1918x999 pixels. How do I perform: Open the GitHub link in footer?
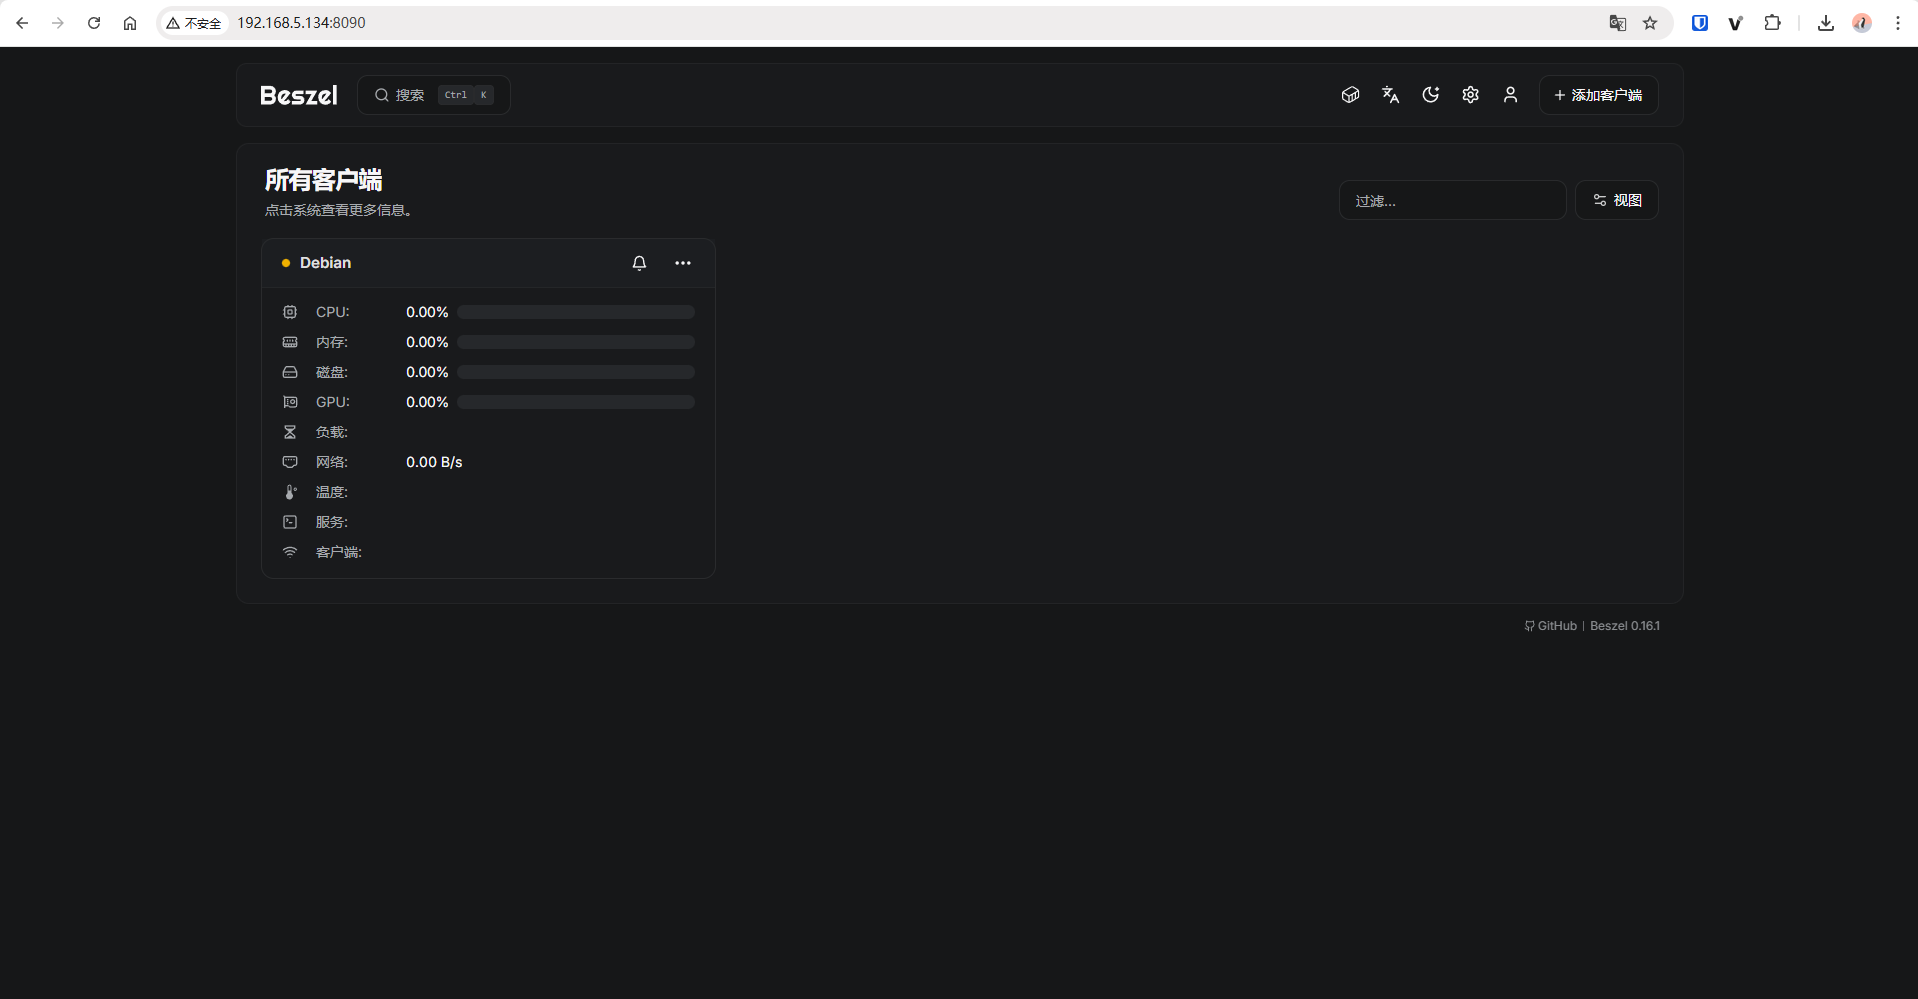coord(1551,626)
